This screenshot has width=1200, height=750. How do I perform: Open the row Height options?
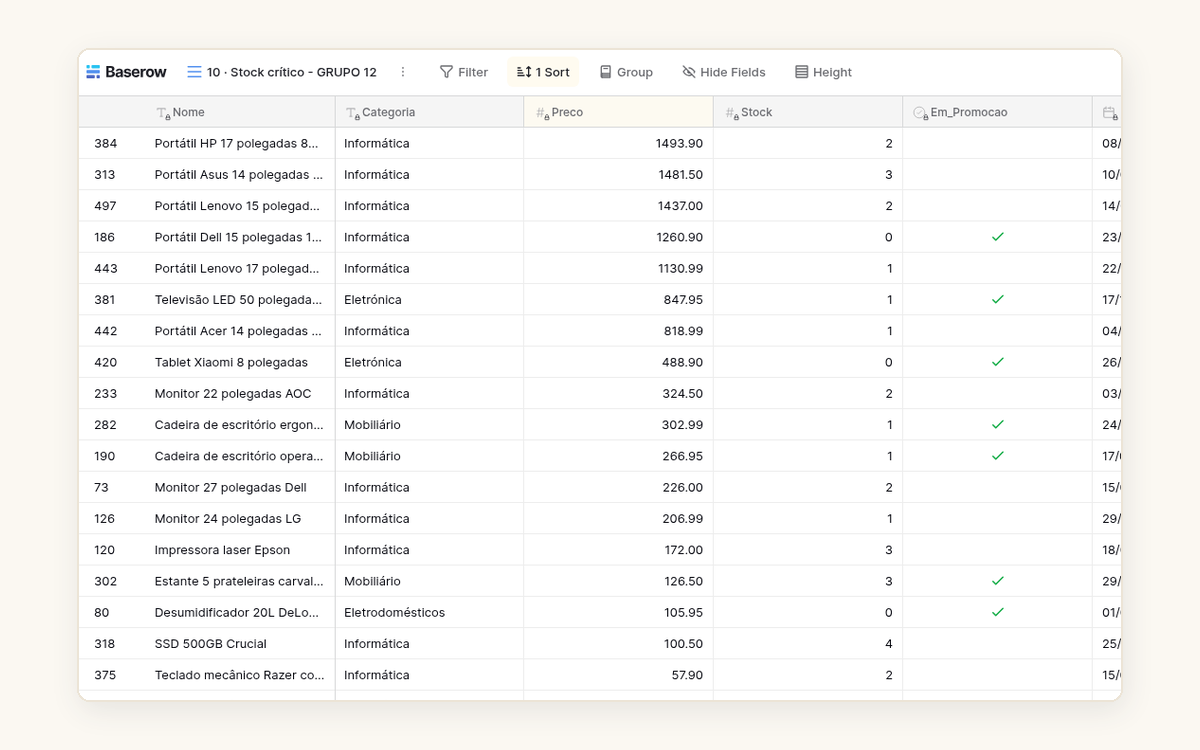[x=823, y=72]
